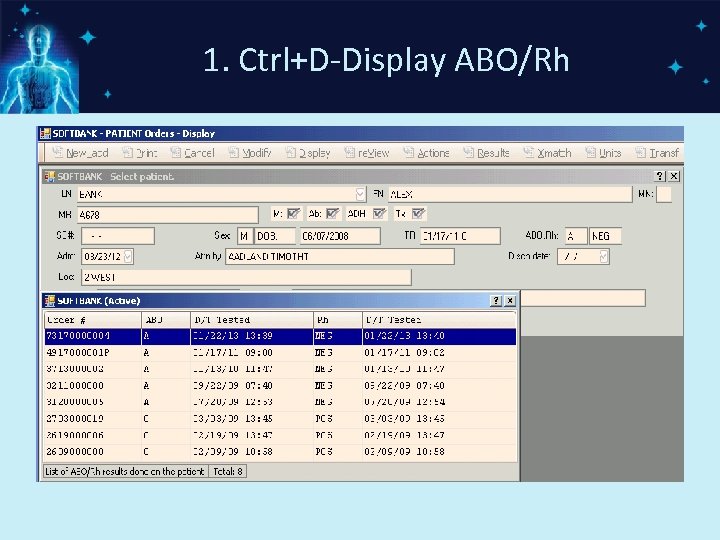Click the SS# field
This screenshot has width=720, height=540.
point(118,236)
